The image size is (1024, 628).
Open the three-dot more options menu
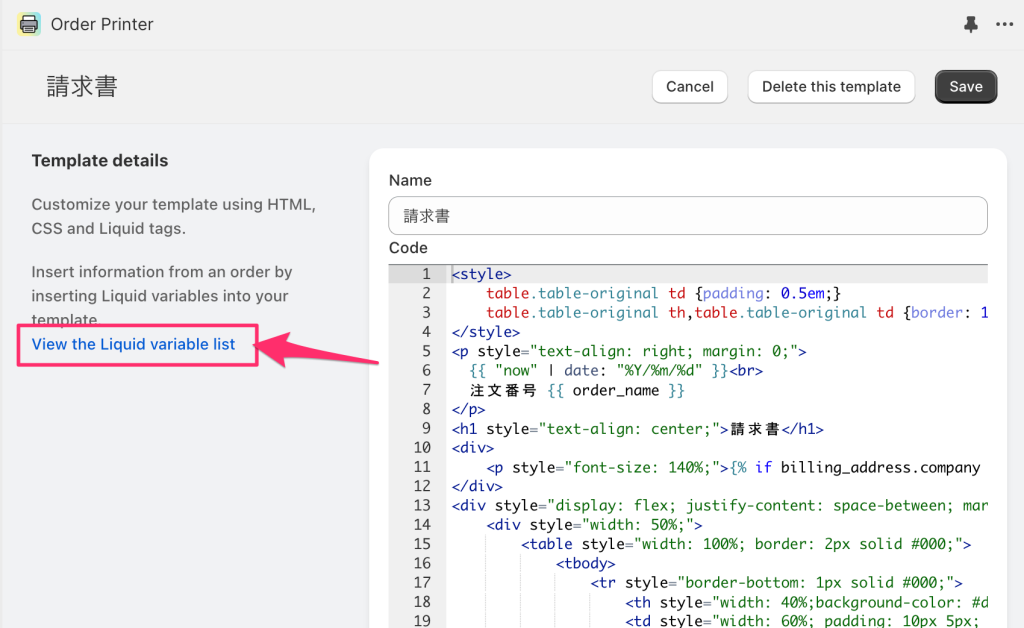click(1004, 24)
